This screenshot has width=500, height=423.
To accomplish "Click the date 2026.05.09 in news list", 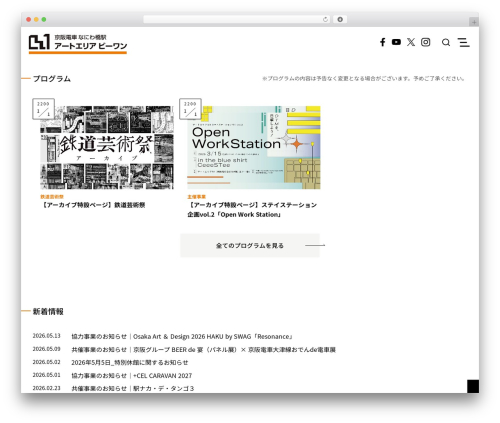I will pos(46,349).
